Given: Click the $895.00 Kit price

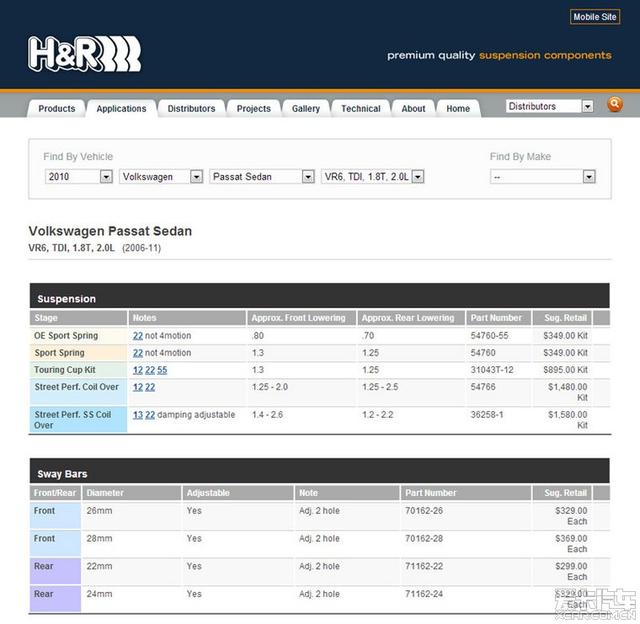Looking at the screenshot, I should click(x=565, y=370).
